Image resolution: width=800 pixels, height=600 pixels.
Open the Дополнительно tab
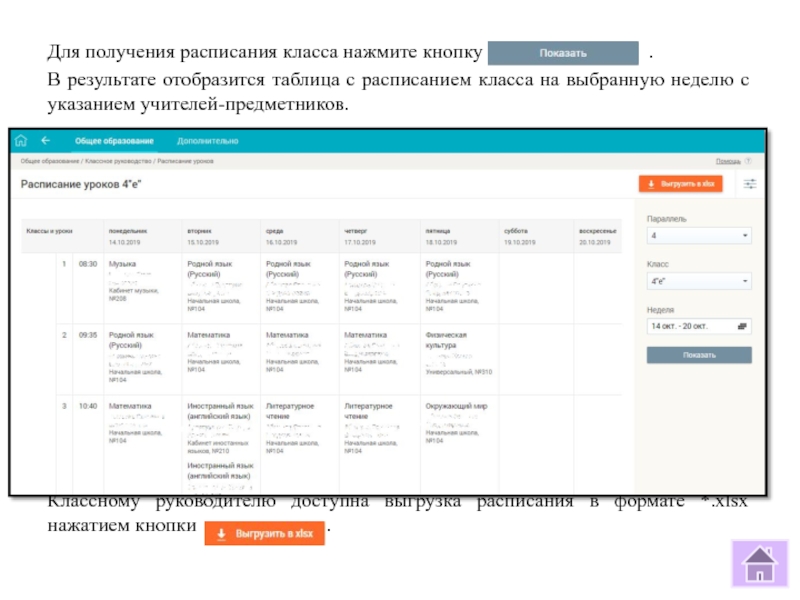208,141
